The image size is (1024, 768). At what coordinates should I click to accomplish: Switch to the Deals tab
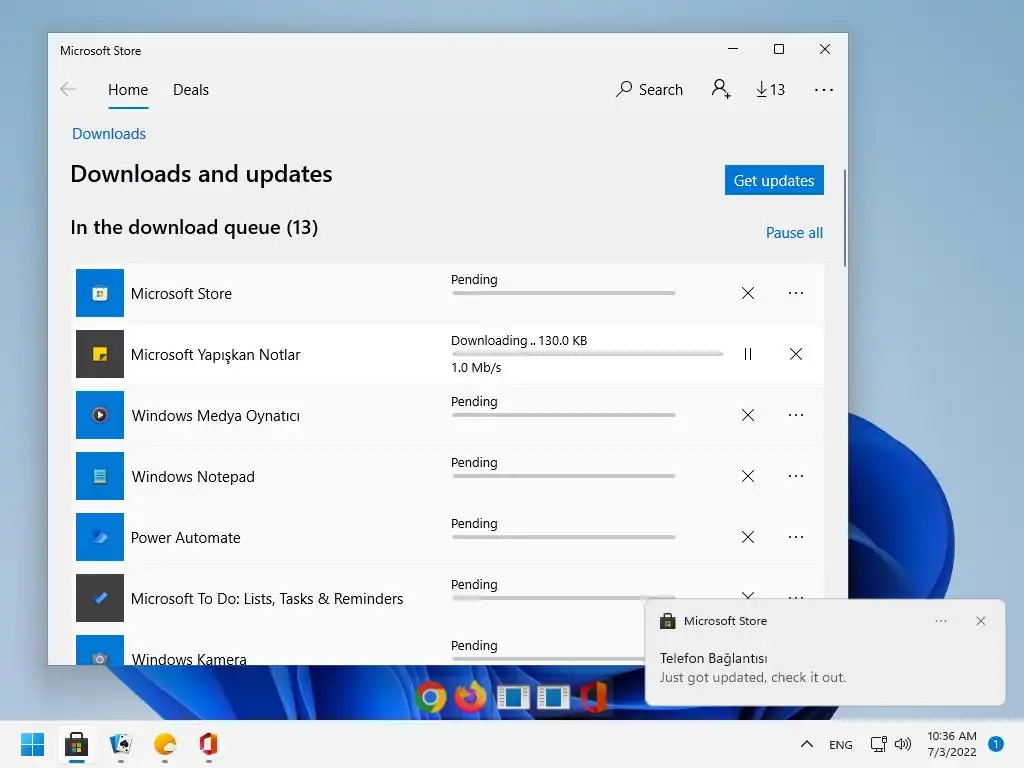[191, 90]
